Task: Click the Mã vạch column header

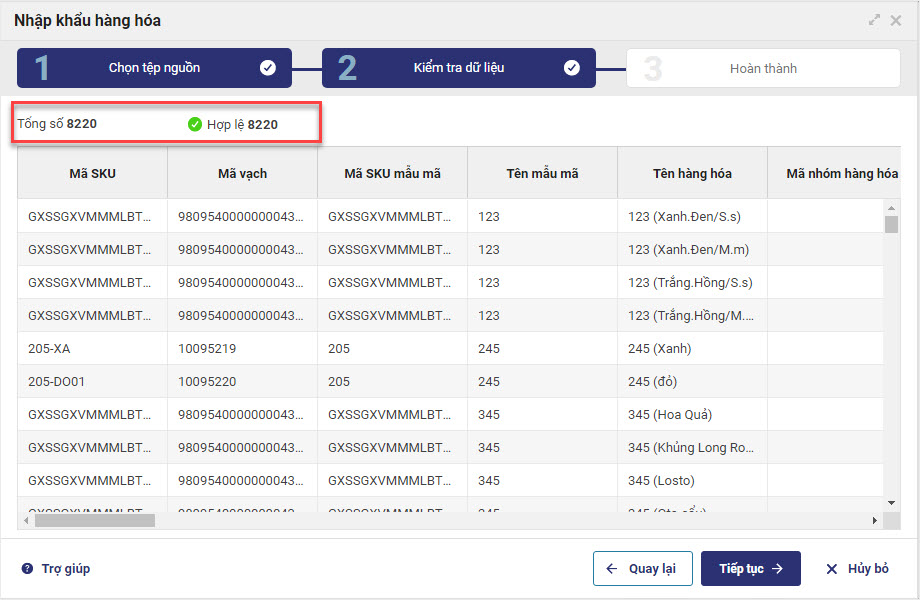Action: 242,174
